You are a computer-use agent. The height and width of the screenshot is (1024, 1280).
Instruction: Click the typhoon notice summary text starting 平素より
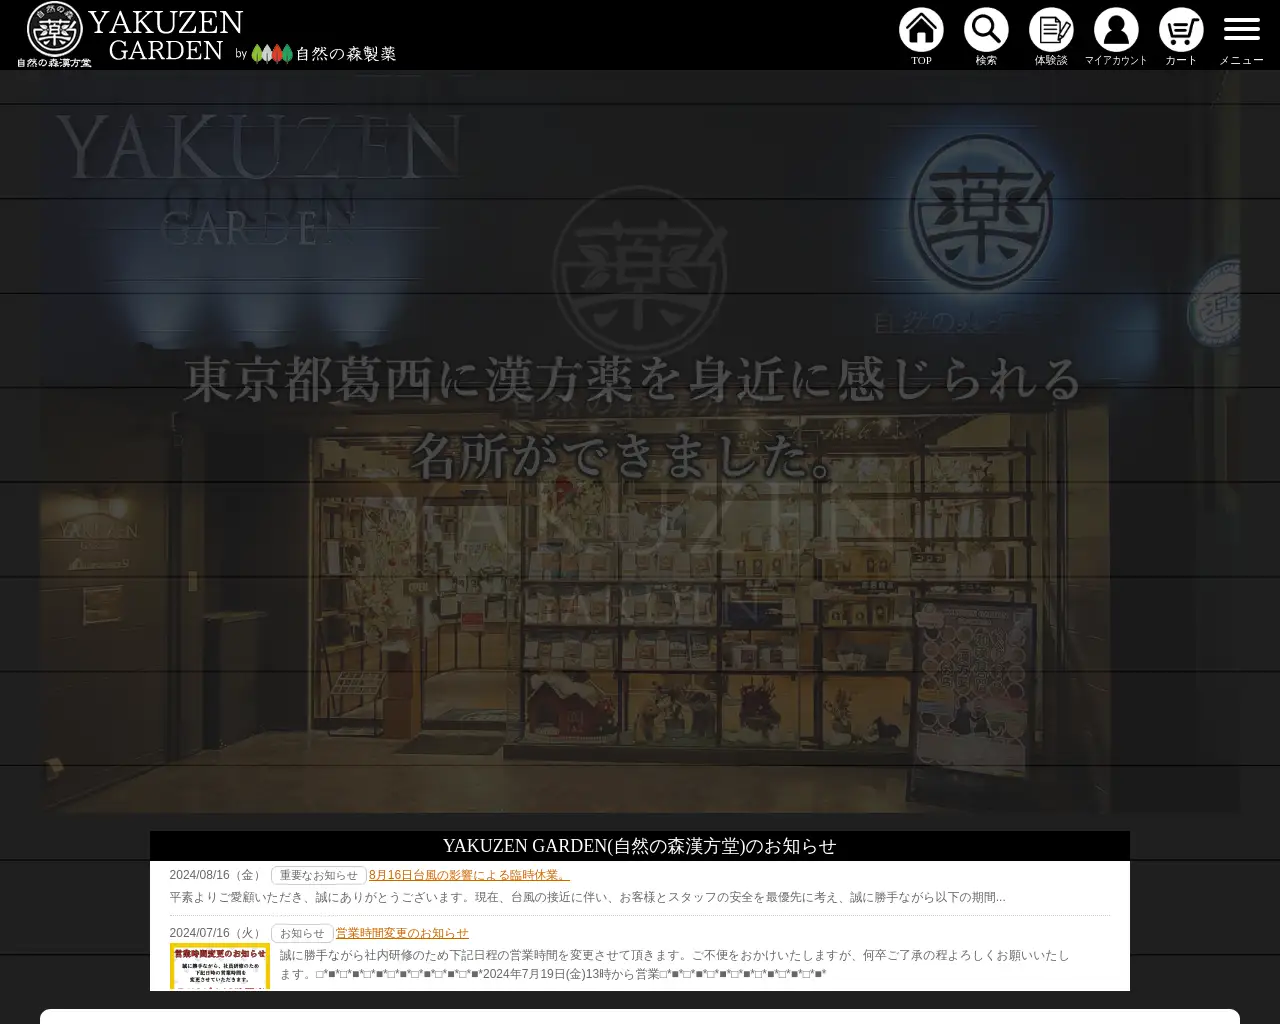(x=587, y=897)
